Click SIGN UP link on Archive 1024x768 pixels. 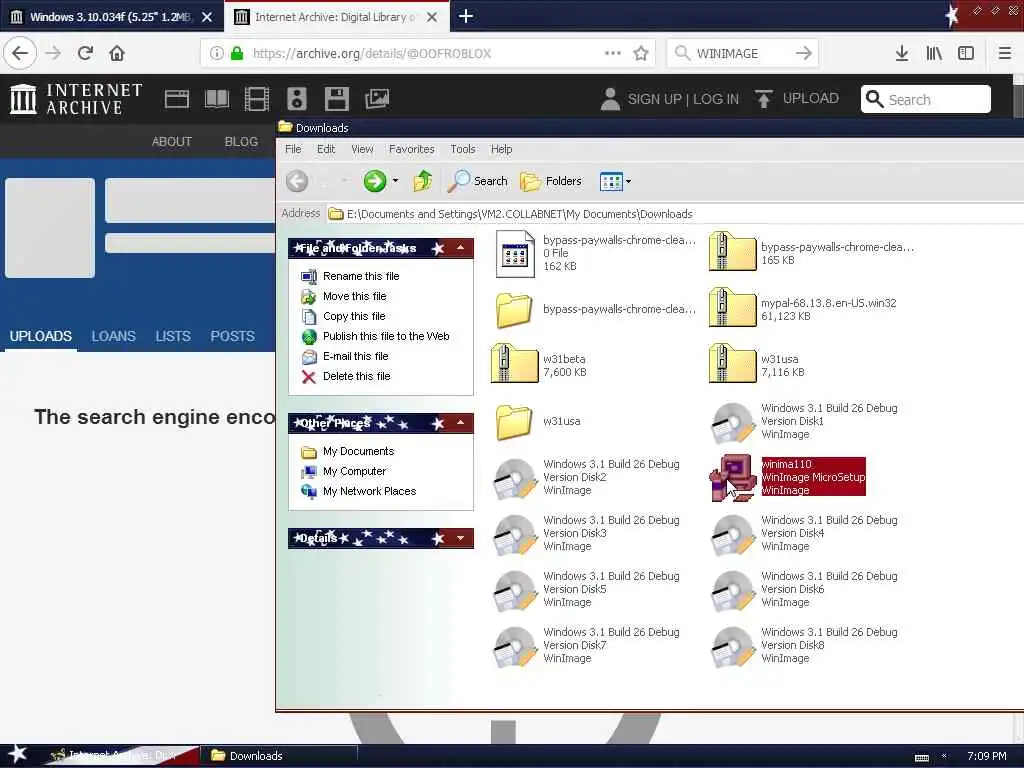pyautogui.click(x=654, y=99)
